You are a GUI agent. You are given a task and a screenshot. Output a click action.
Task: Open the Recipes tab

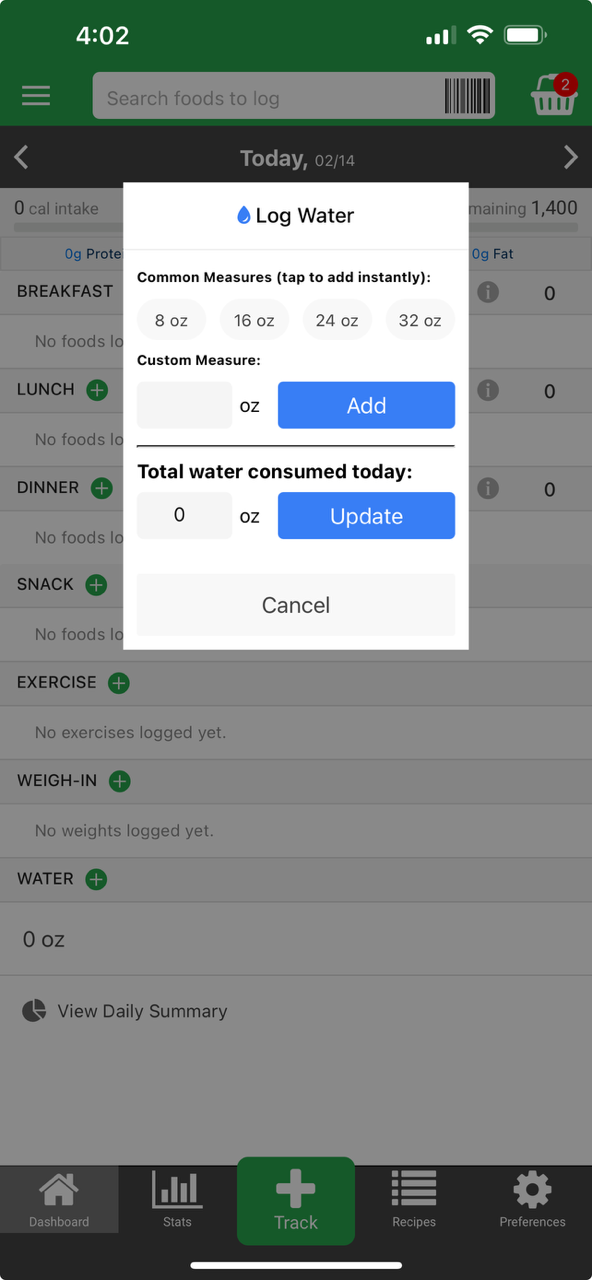click(414, 1199)
